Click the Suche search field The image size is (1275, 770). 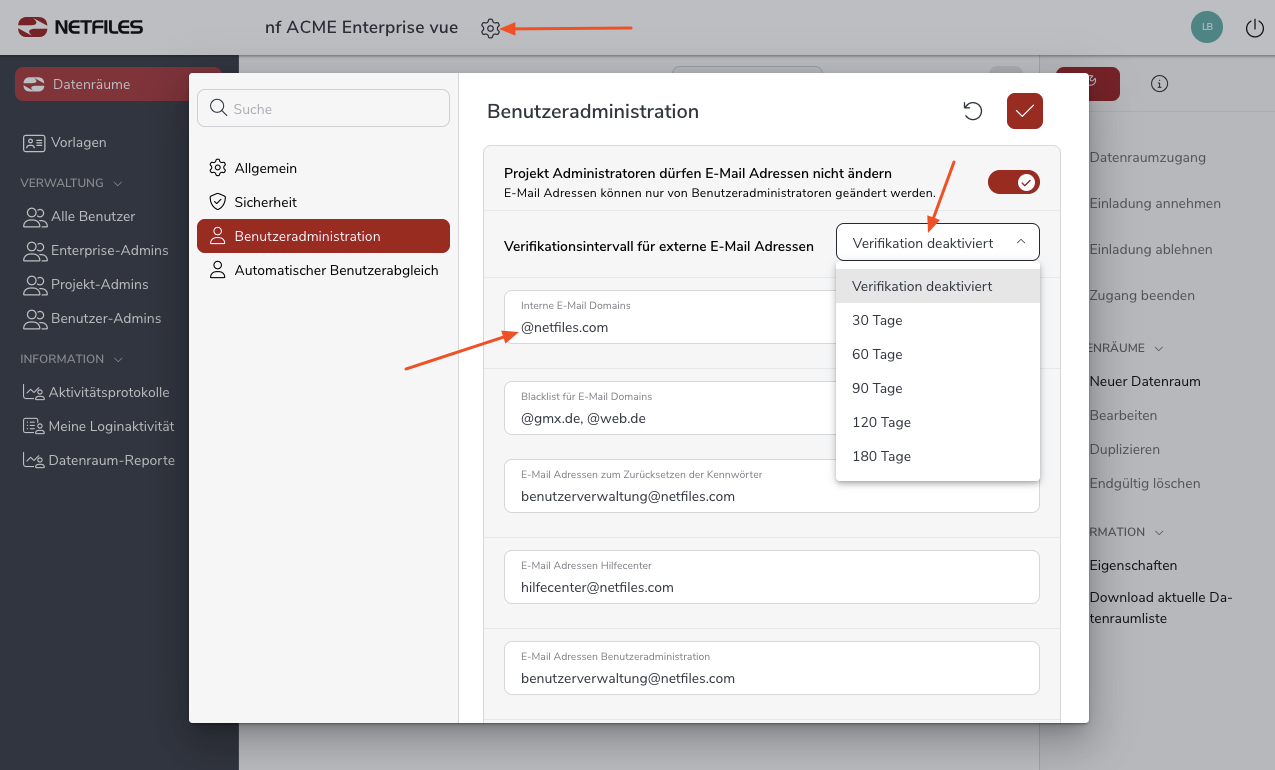[323, 109]
